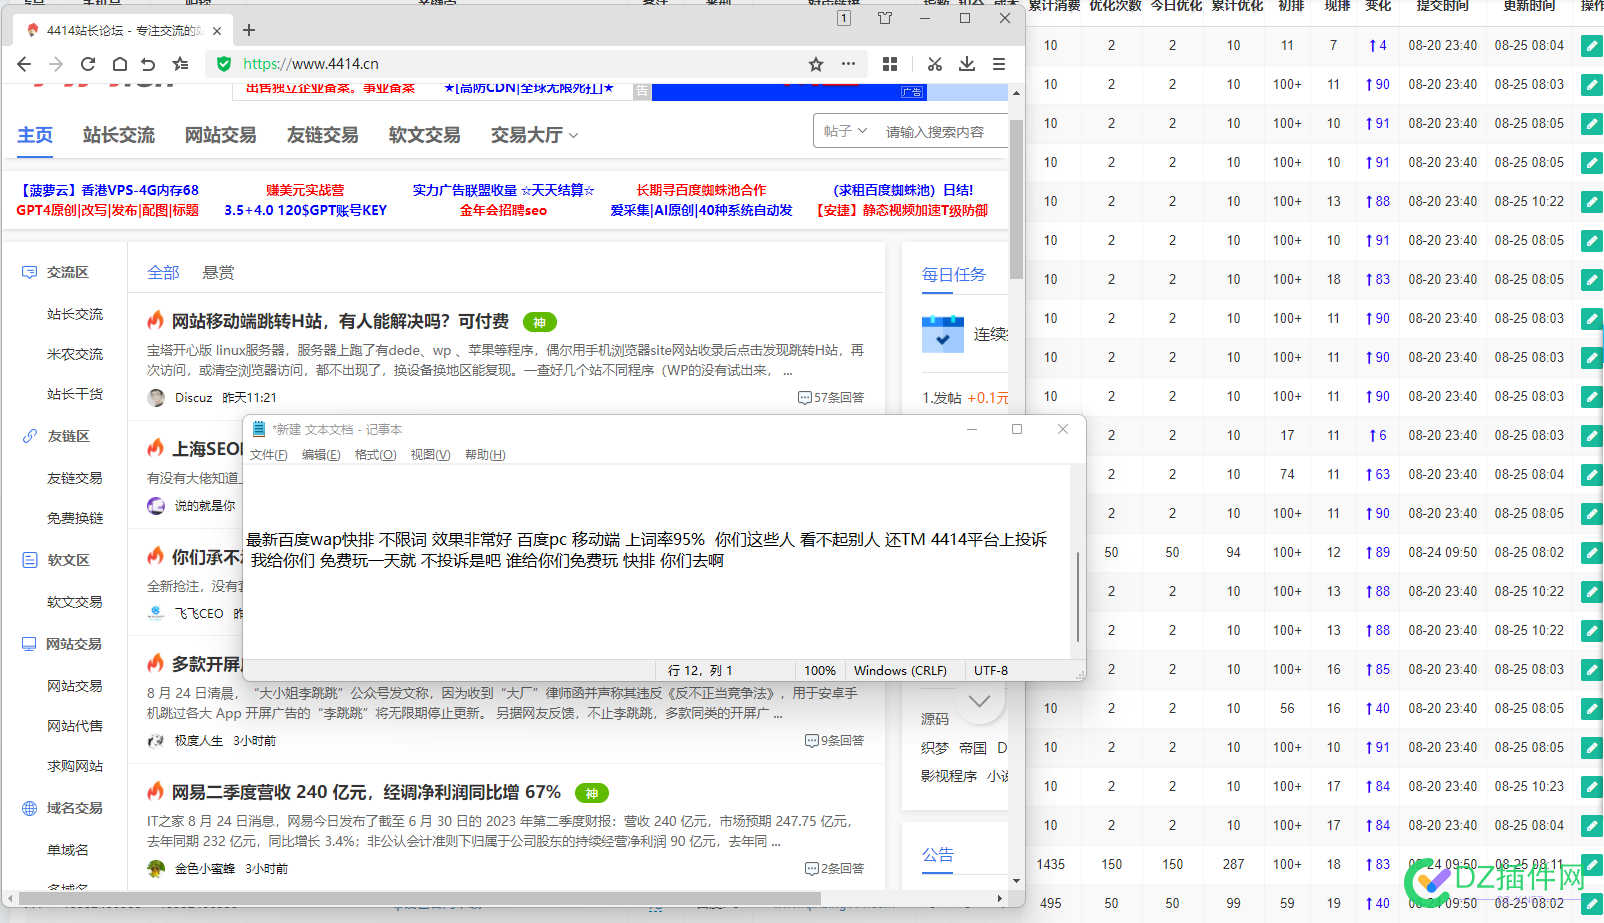Viewport: 1604px width, 923px height.
Task: Expand the 交易大厅 dropdown menu
Action: pyautogui.click(x=534, y=135)
